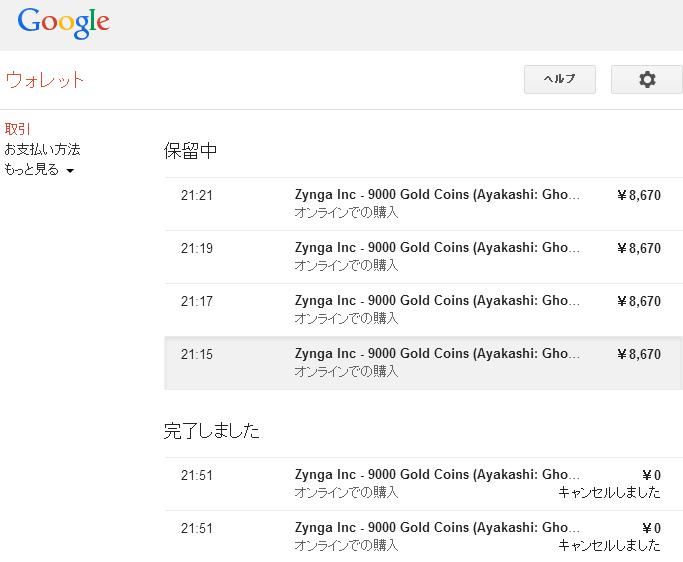
Task: Expand the もっと見る dropdown
Action: (x=39, y=169)
